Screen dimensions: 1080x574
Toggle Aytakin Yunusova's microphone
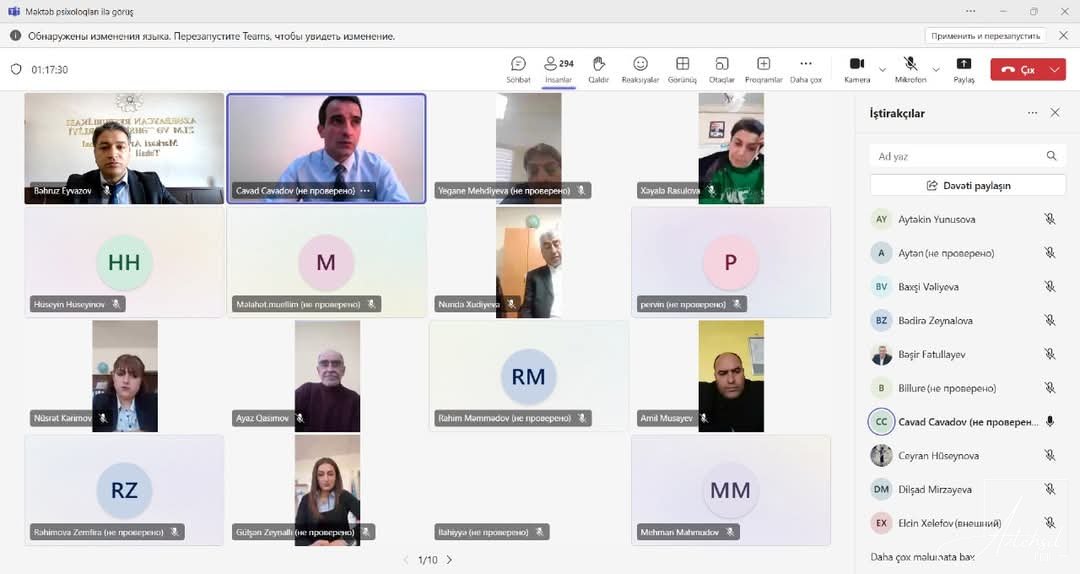click(1050, 219)
